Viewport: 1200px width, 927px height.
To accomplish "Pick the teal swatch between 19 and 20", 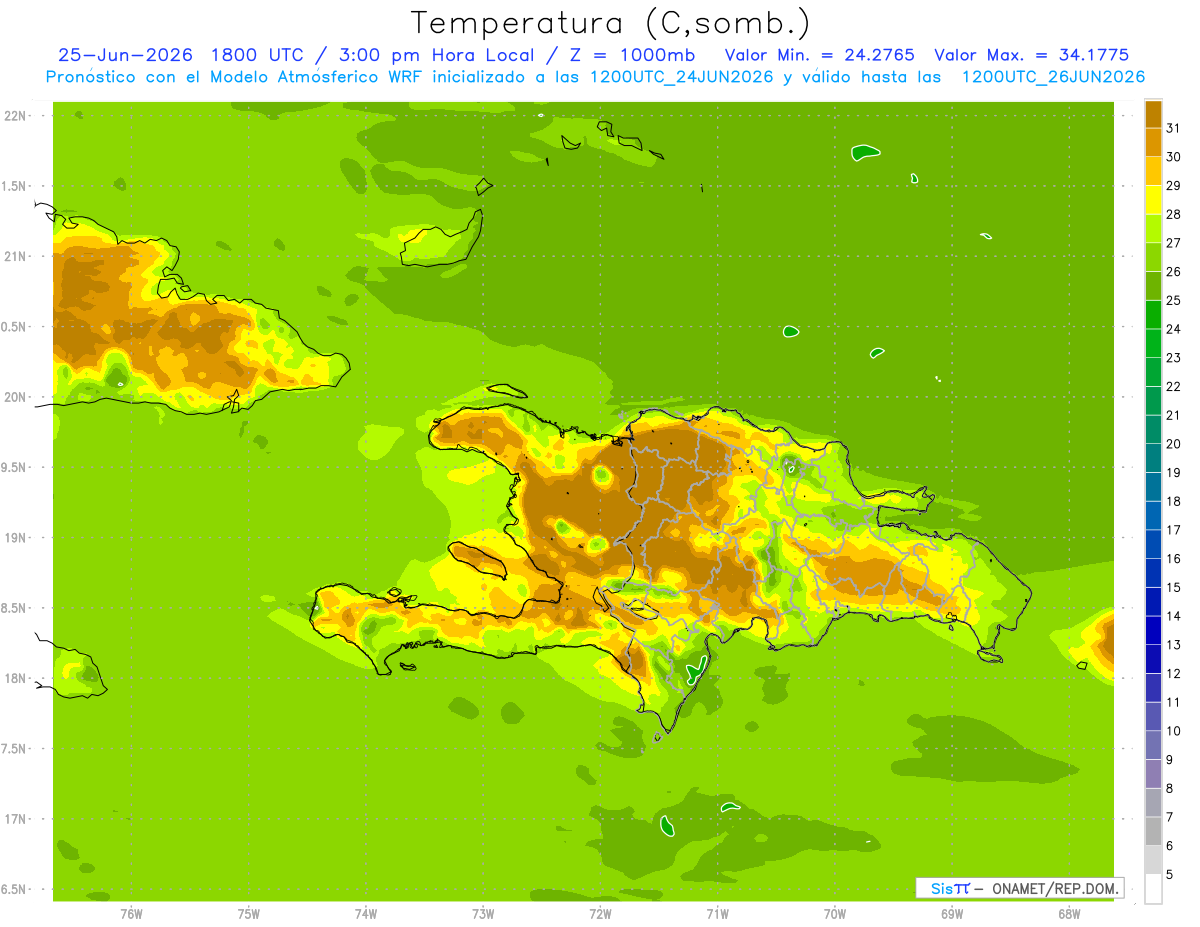I will point(1153,458).
